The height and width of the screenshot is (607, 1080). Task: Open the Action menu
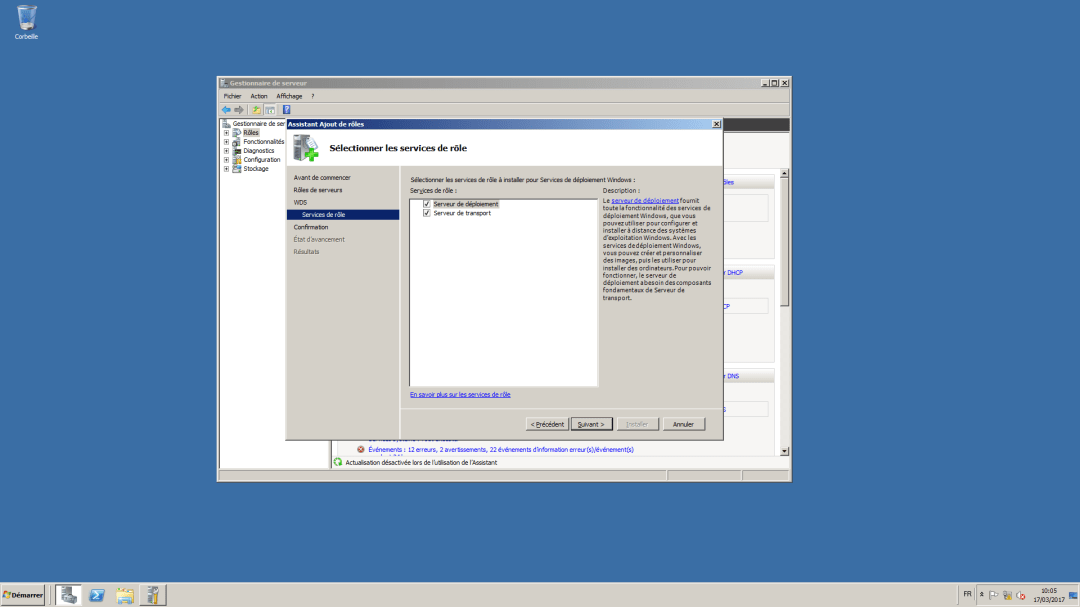click(x=259, y=96)
